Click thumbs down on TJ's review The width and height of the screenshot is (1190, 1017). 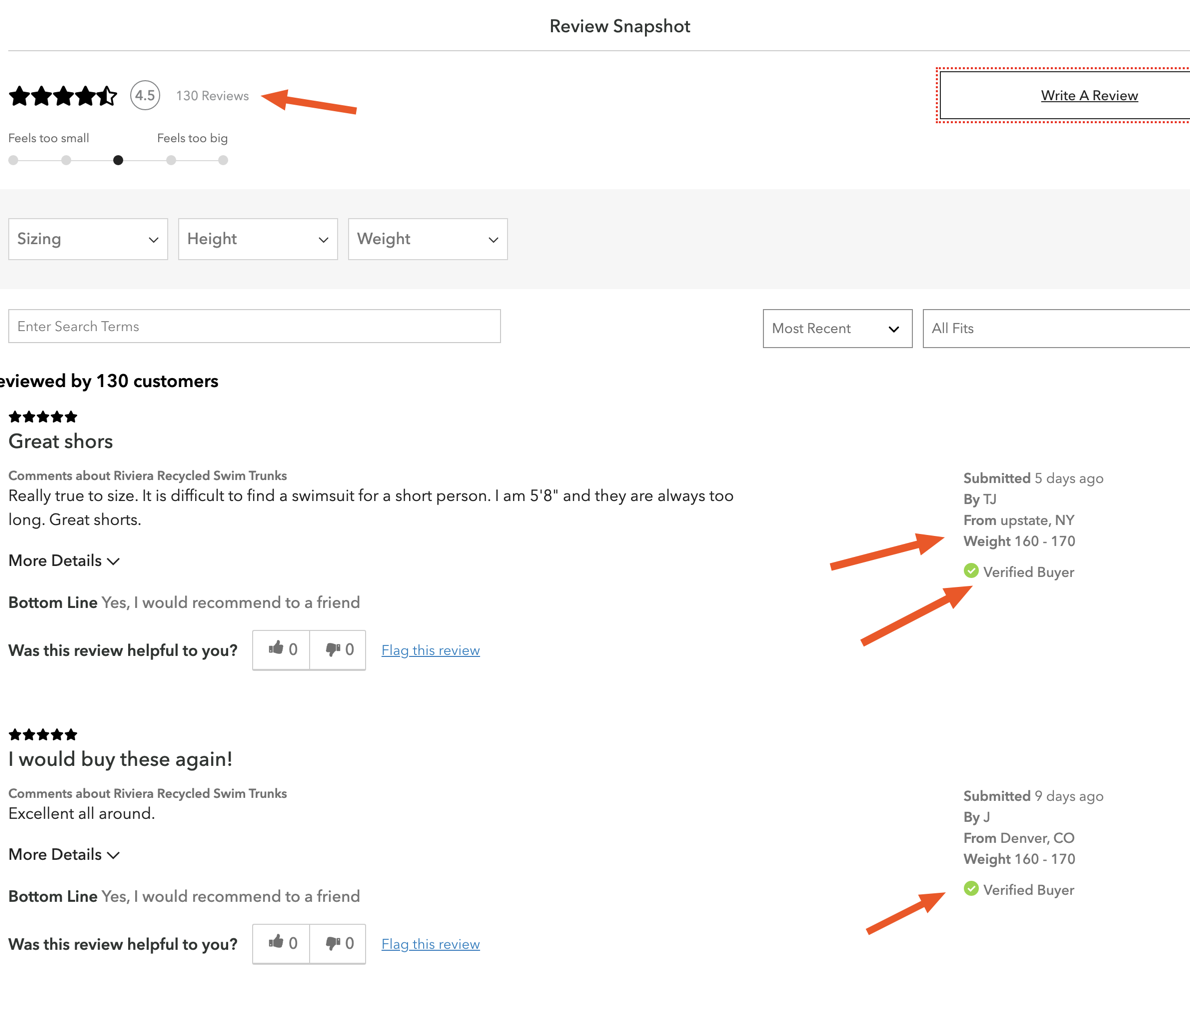coord(338,650)
